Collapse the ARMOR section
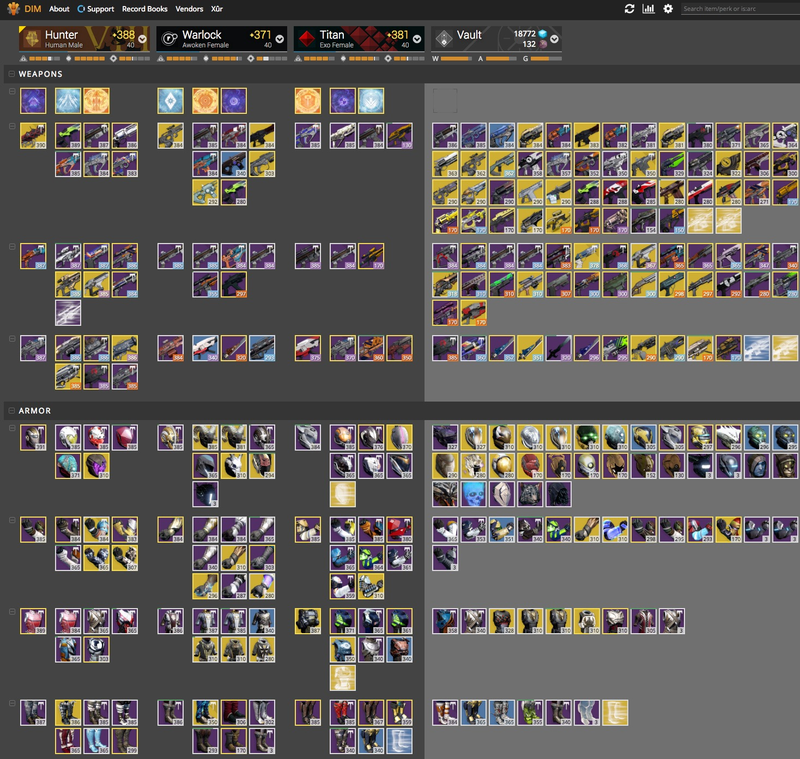Image resolution: width=800 pixels, height=759 pixels. [11, 411]
